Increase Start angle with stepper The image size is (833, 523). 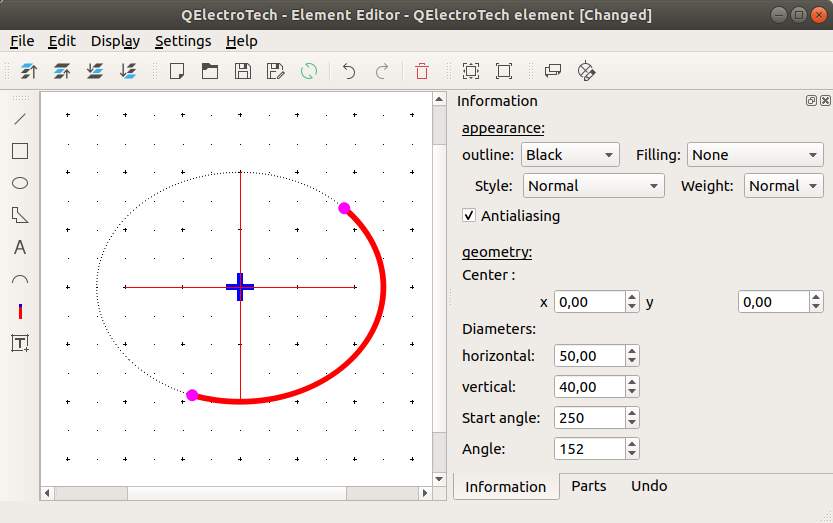click(x=632, y=412)
